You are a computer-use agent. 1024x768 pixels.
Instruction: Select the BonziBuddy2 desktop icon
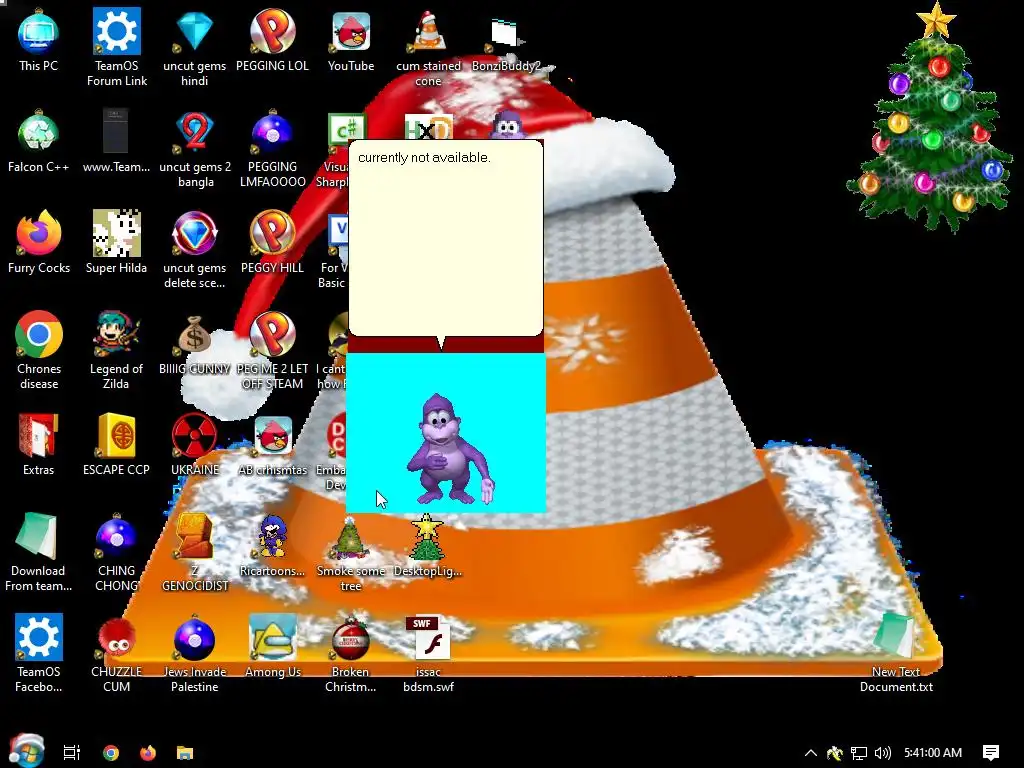click(506, 40)
